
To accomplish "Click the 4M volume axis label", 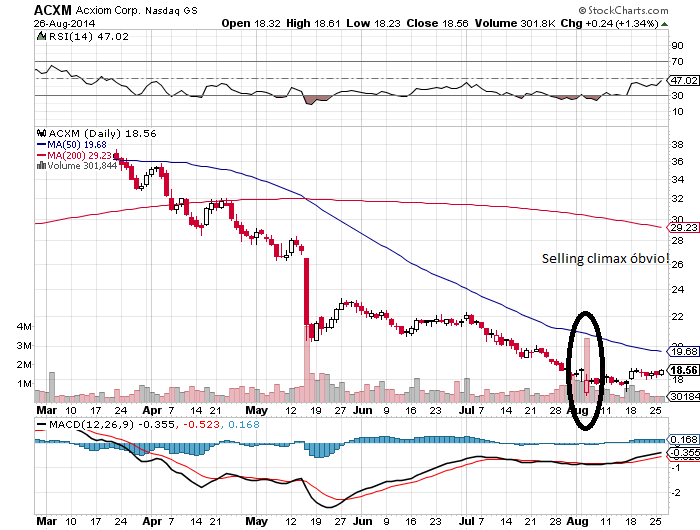I will click(25, 326).
